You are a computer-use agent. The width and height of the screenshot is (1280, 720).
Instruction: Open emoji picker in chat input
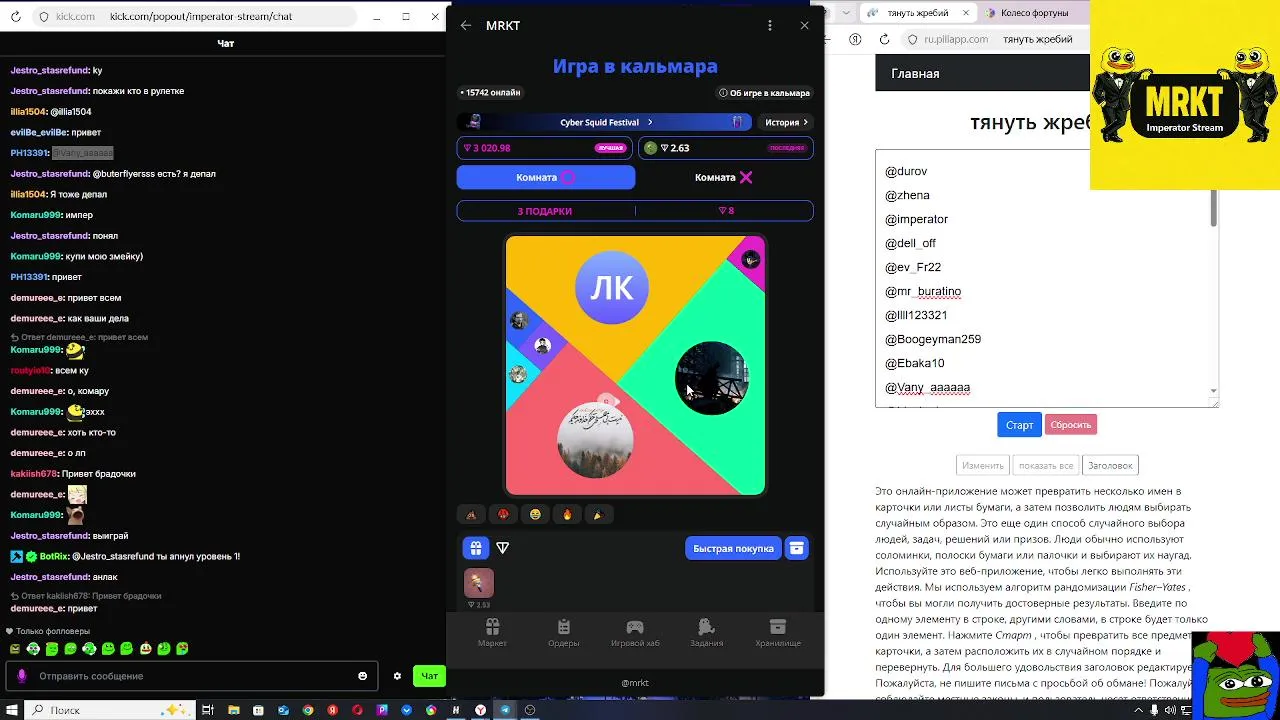pos(362,676)
